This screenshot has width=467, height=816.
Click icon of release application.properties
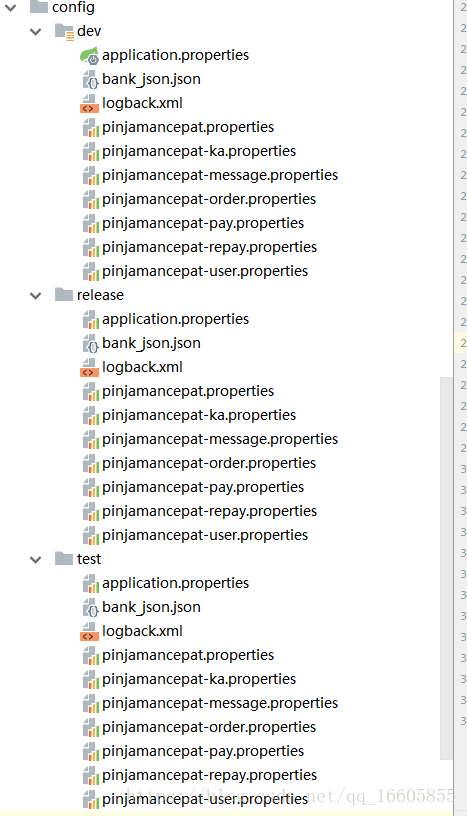click(91, 320)
